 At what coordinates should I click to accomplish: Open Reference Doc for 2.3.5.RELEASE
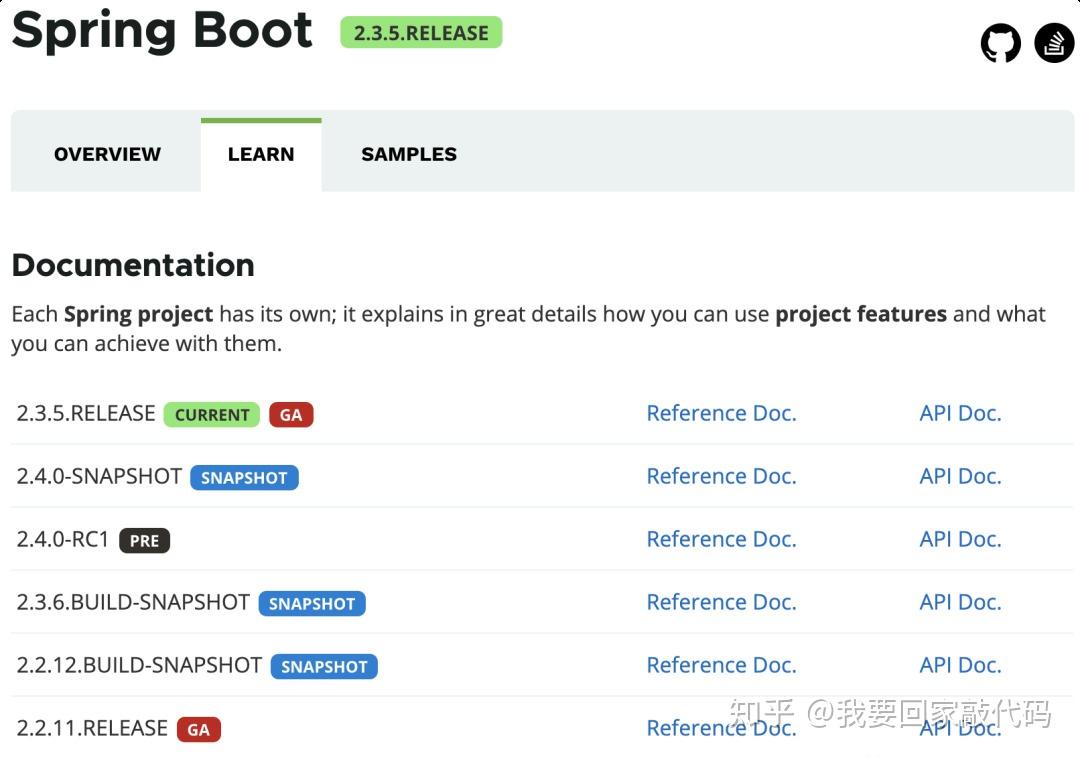(721, 413)
